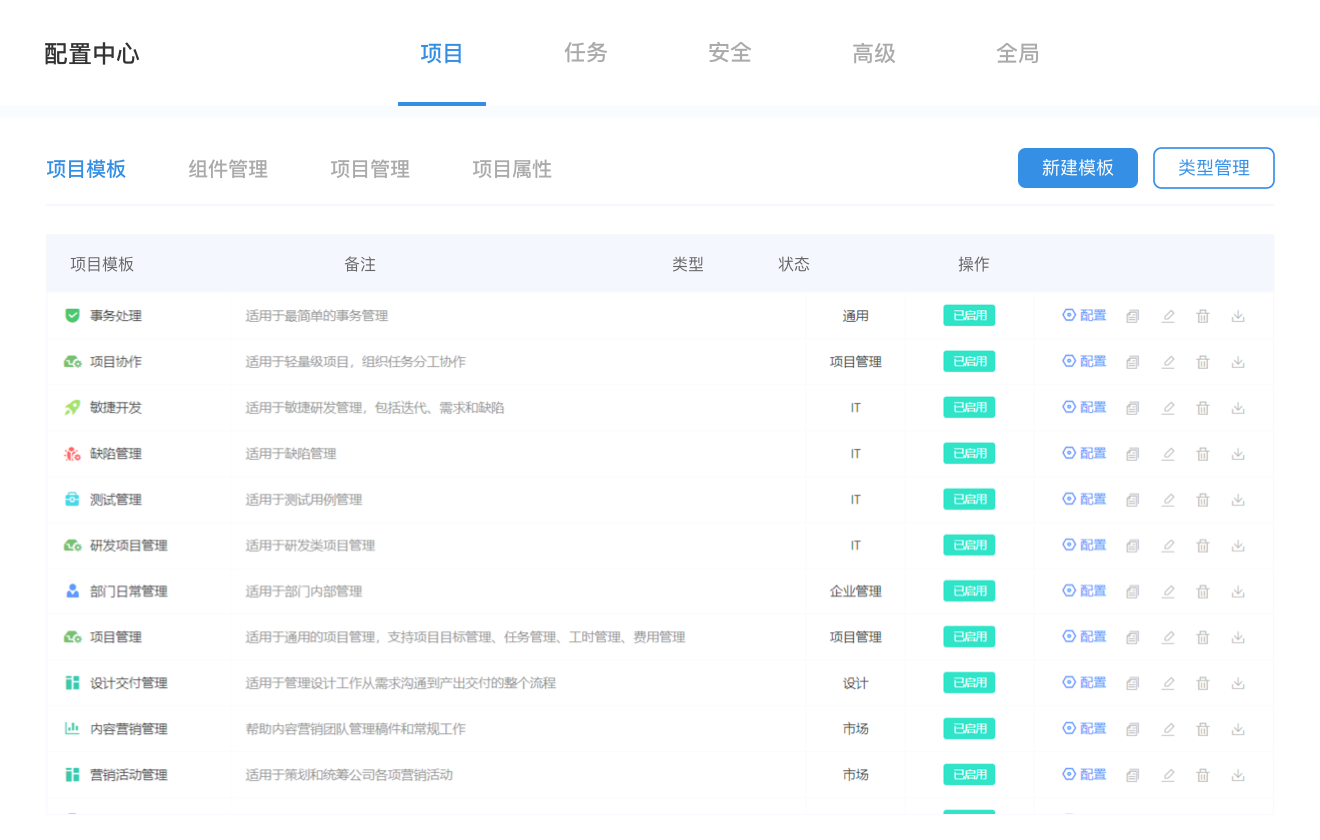Viewport: 1320px width, 840px height.
Task: Edit the 部门日常管理 template
Action: pos(1167,592)
